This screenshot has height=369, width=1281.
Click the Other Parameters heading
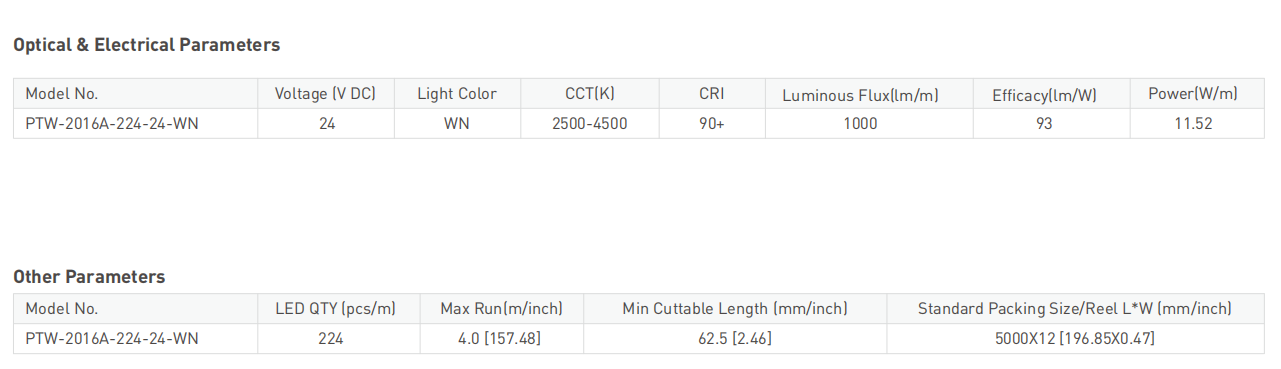(89, 277)
